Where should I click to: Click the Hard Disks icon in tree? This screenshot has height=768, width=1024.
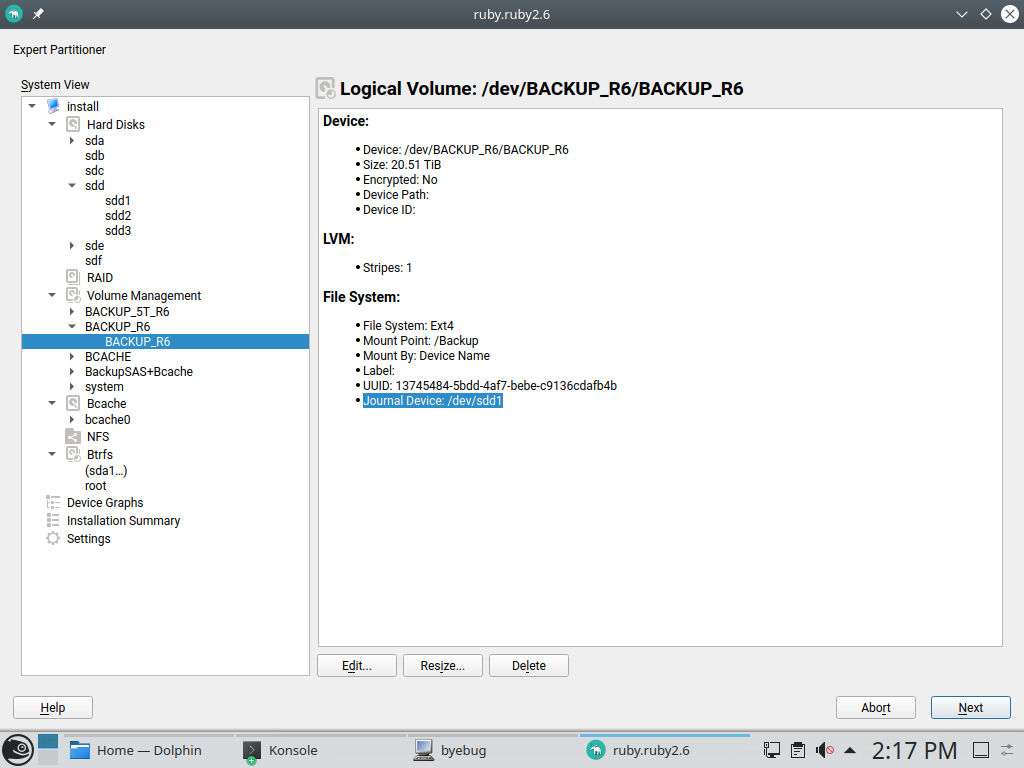tap(73, 125)
